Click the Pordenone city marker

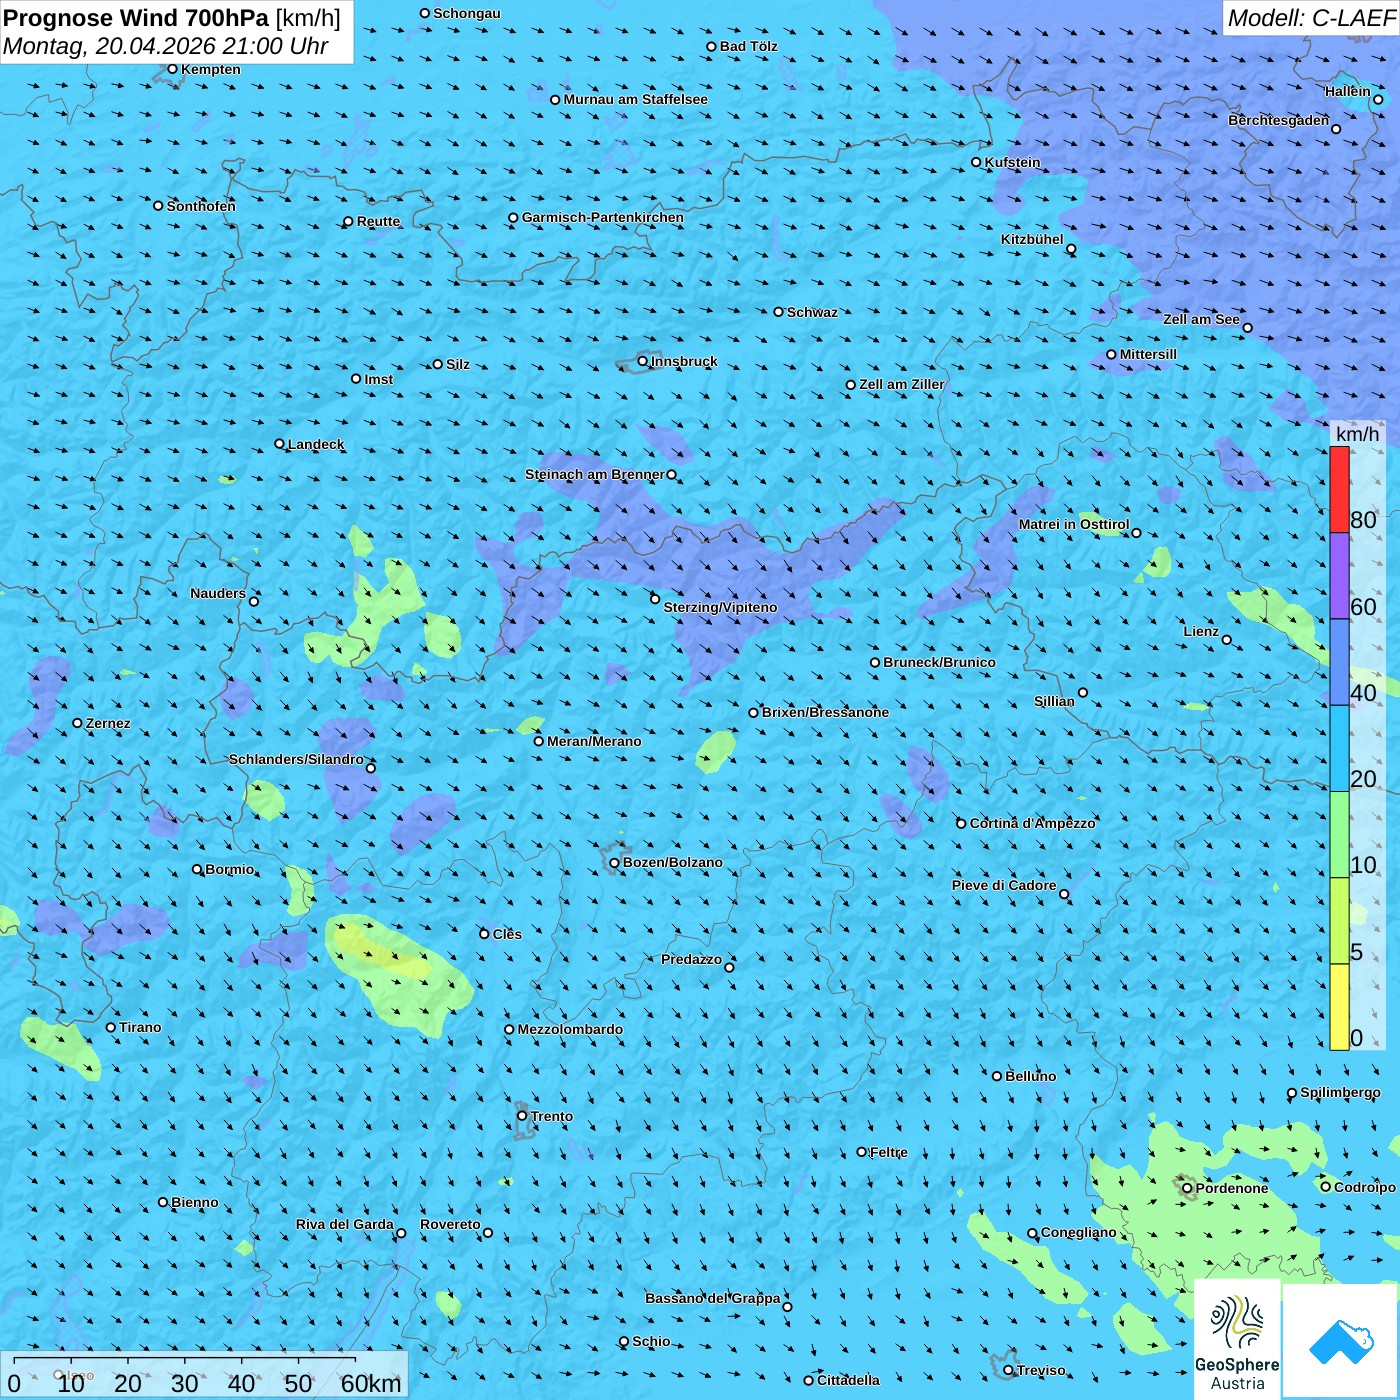(1187, 1188)
